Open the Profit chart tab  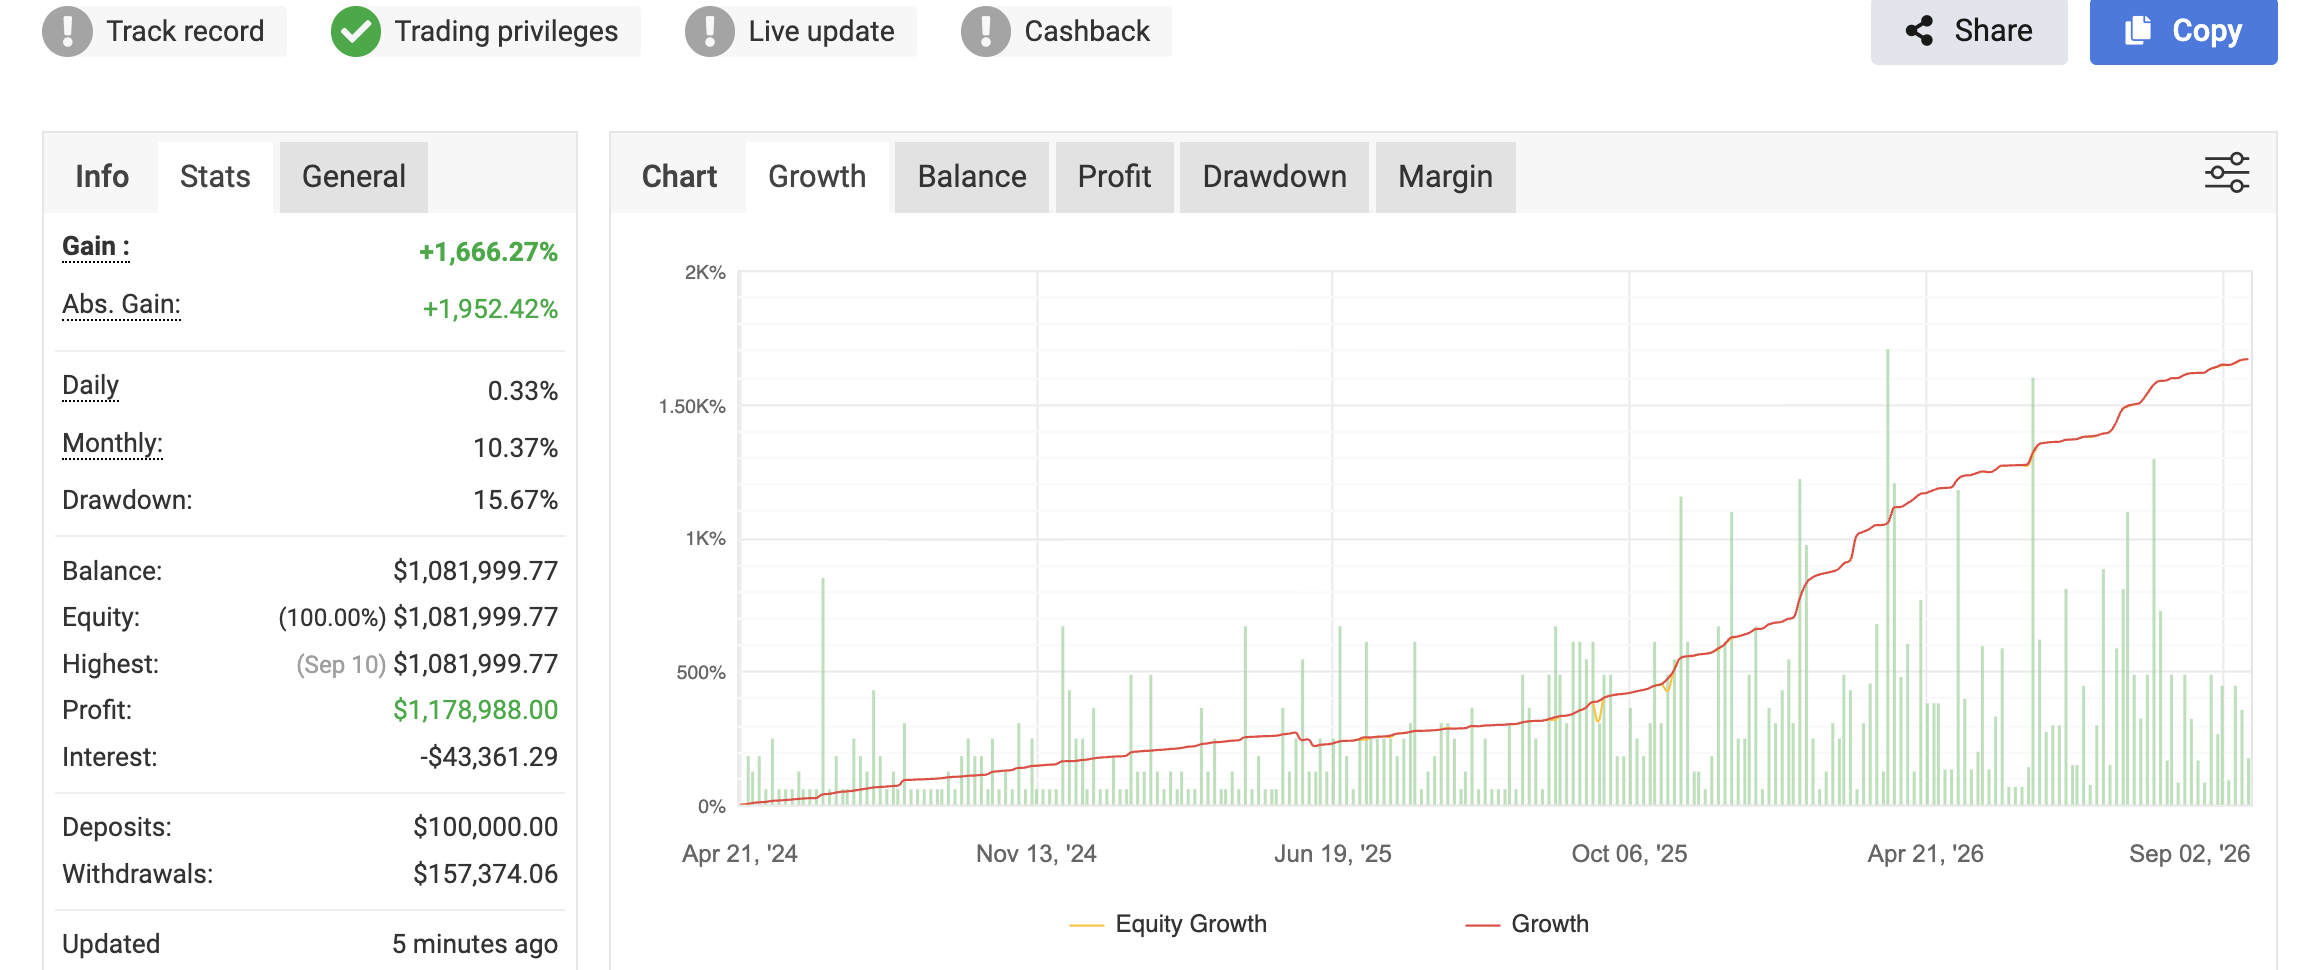click(1114, 177)
